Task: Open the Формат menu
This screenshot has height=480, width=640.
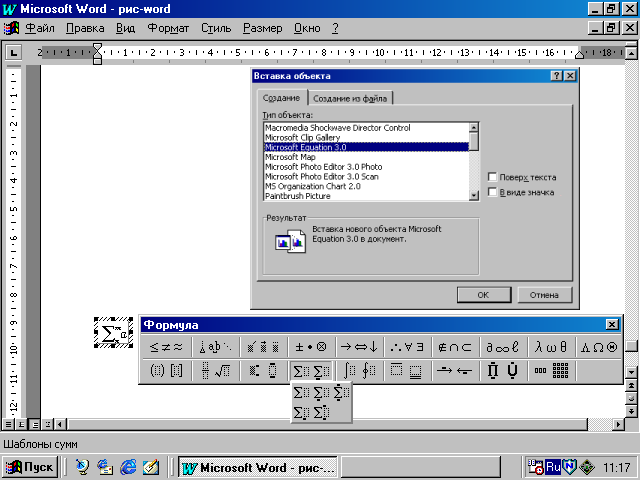Action: pyautogui.click(x=168, y=28)
